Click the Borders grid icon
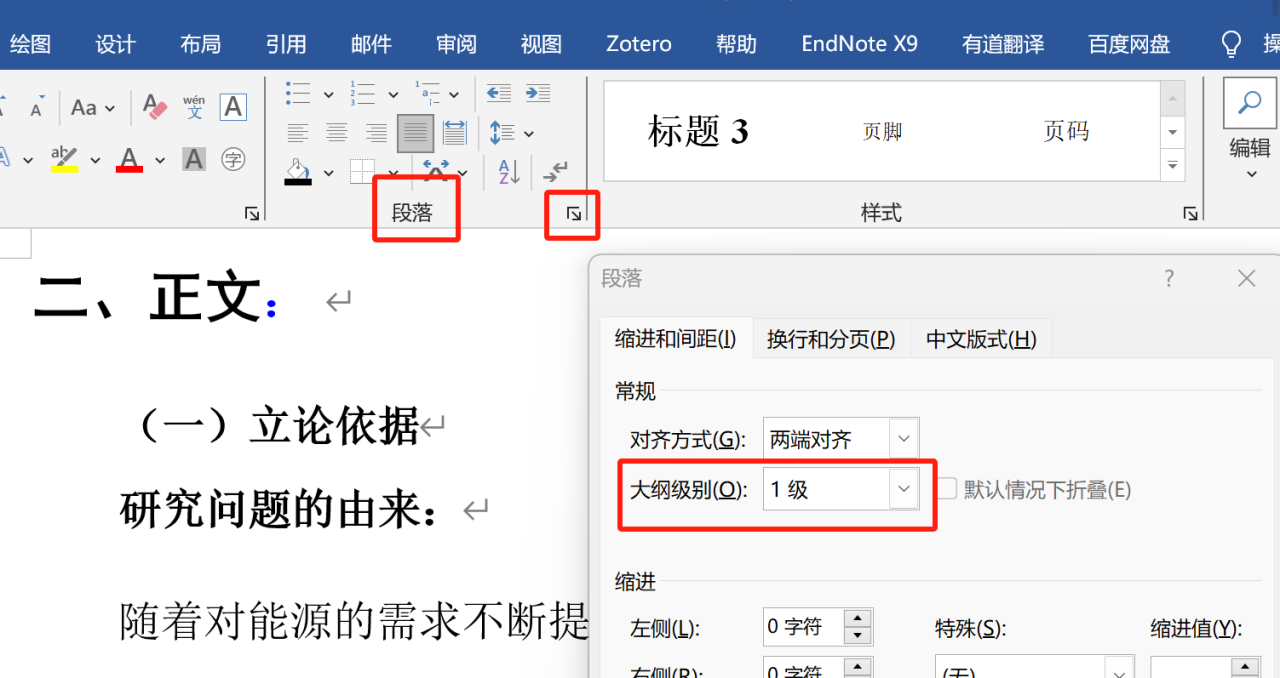 [x=362, y=171]
